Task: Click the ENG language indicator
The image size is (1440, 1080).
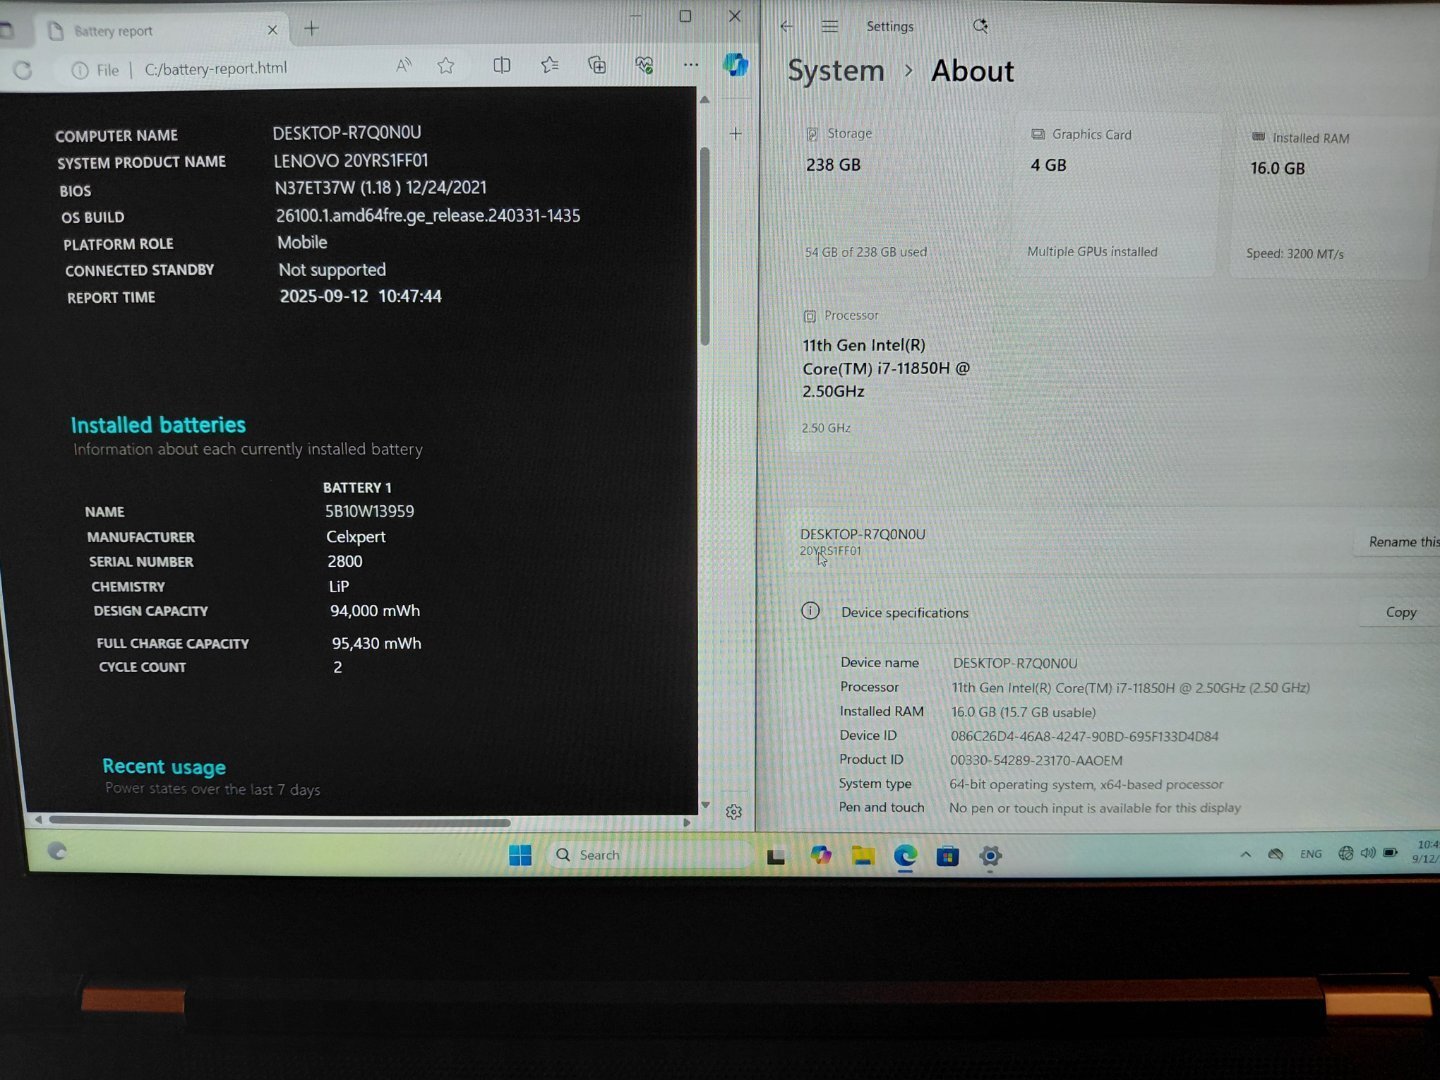Action: coord(1311,854)
